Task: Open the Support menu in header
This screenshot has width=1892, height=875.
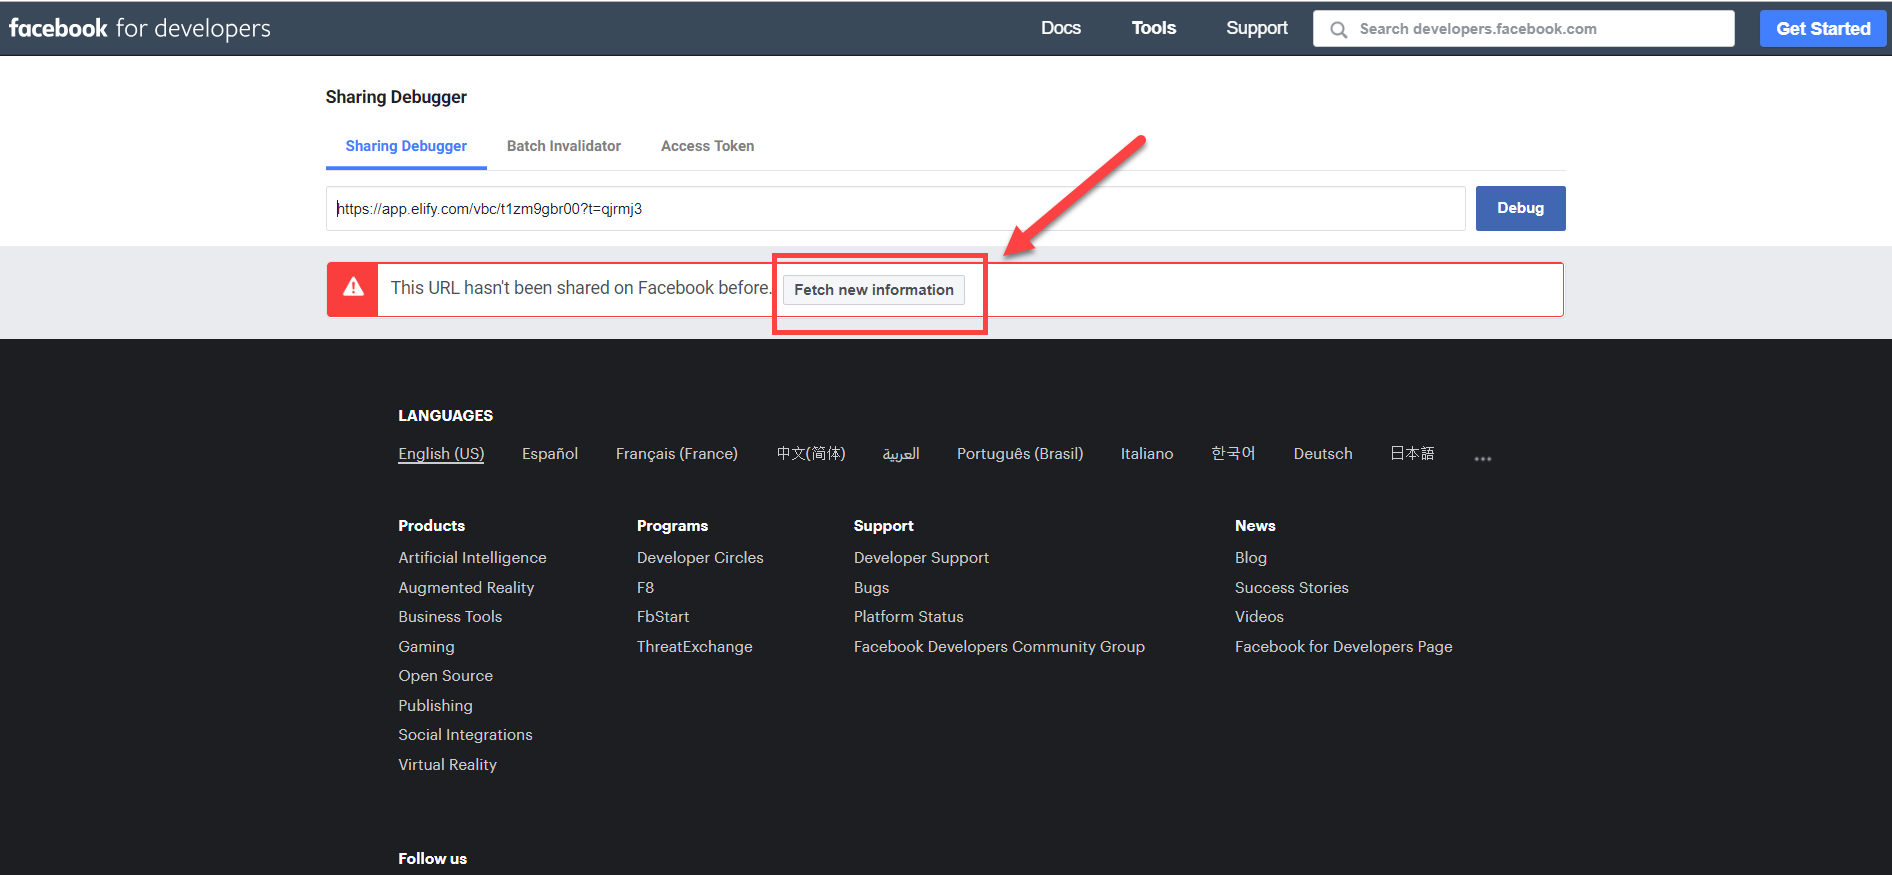Action: pyautogui.click(x=1256, y=28)
